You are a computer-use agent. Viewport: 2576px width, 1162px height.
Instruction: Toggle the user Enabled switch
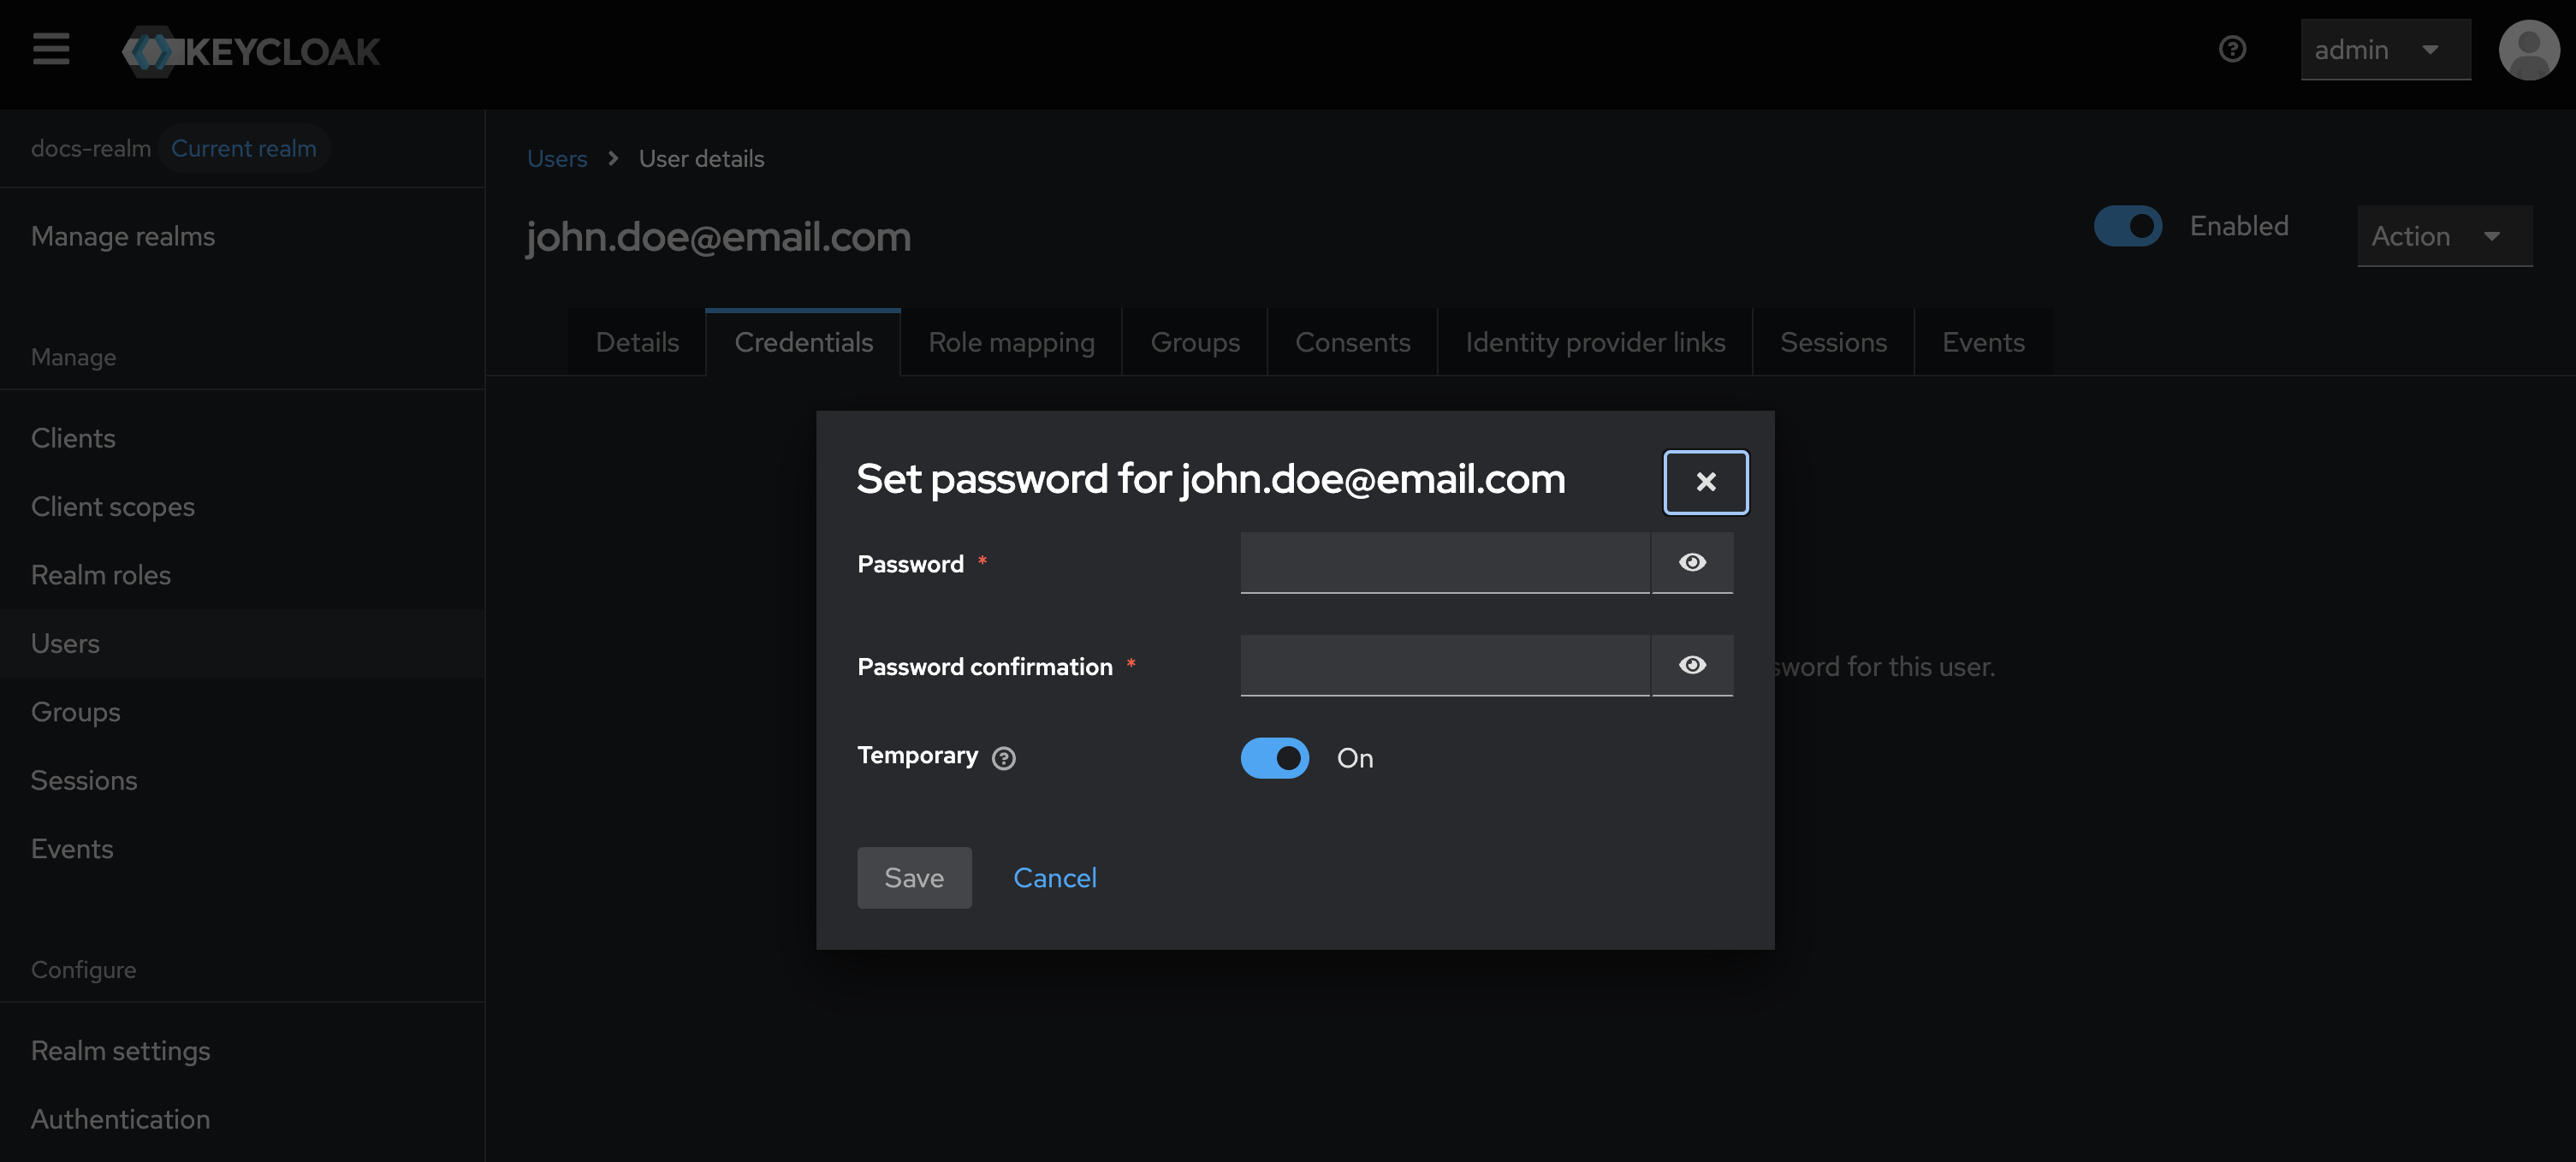click(x=2127, y=226)
